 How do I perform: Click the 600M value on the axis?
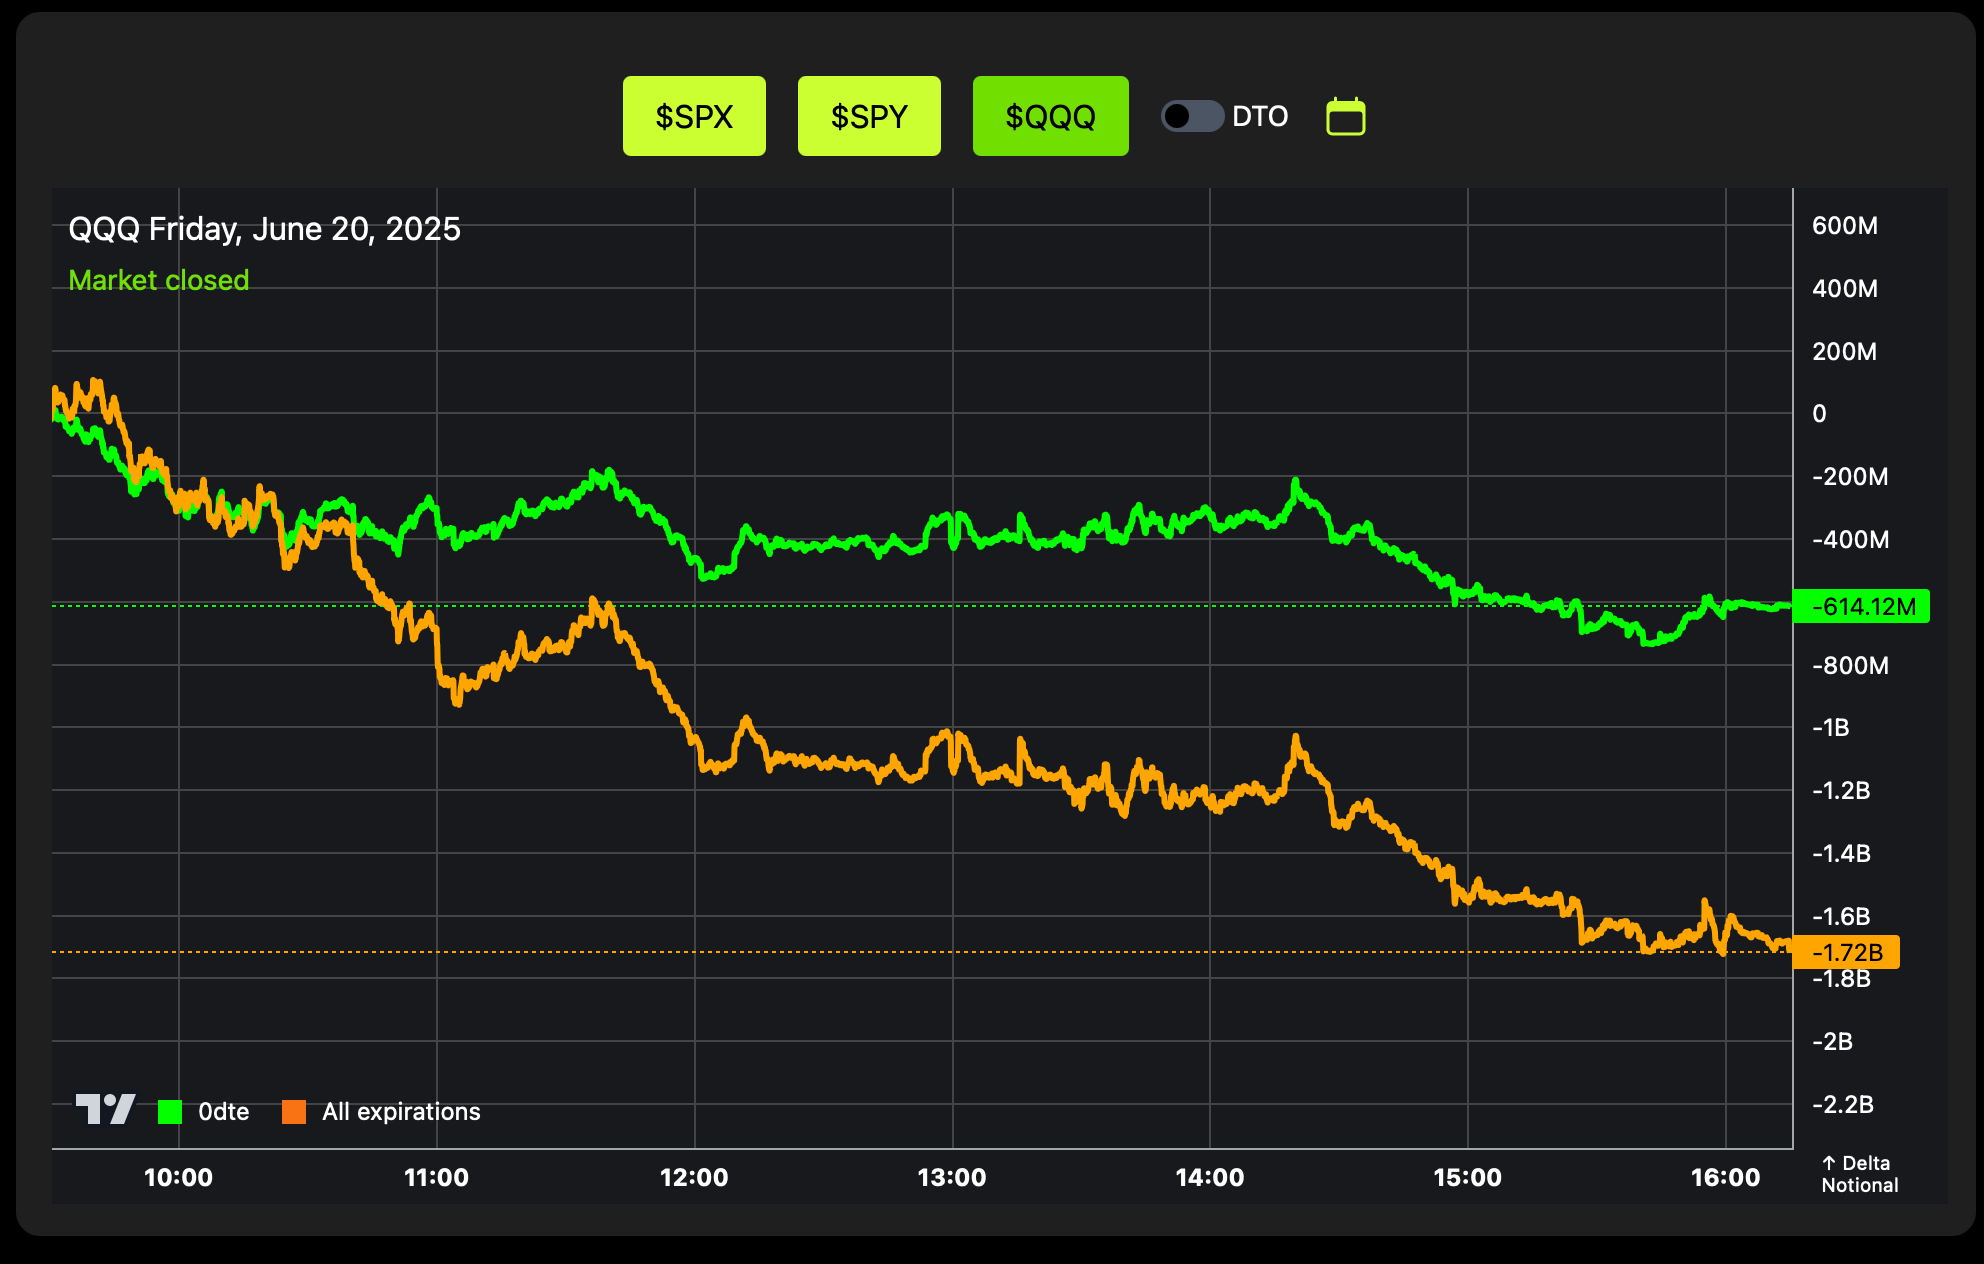tap(1845, 226)
